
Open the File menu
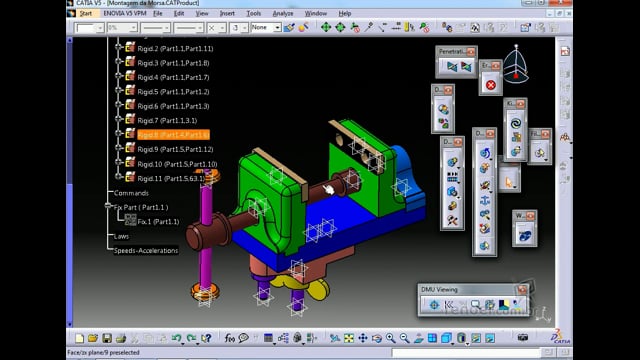click(158, 13)
